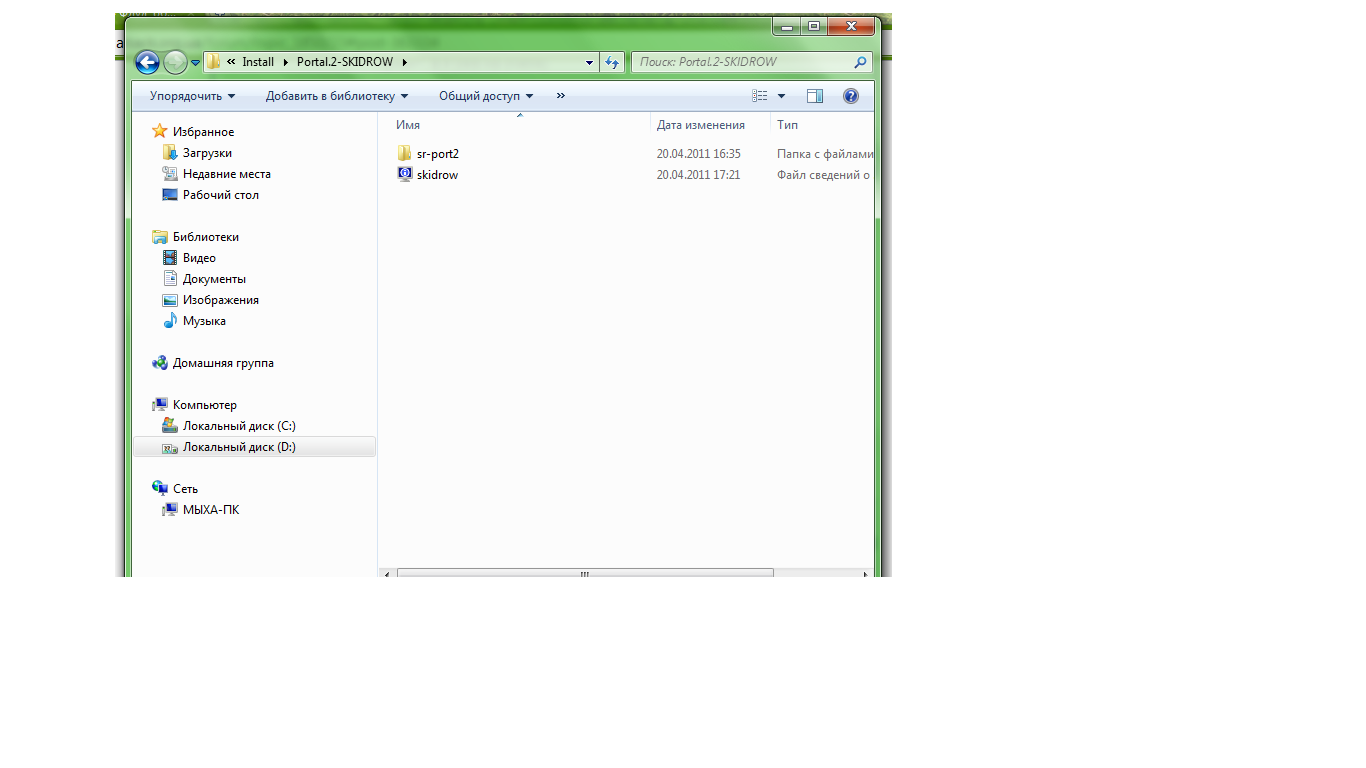Open the МЫХА-ПК network computer
The image size is (1366, 768).
click(210, 510)
